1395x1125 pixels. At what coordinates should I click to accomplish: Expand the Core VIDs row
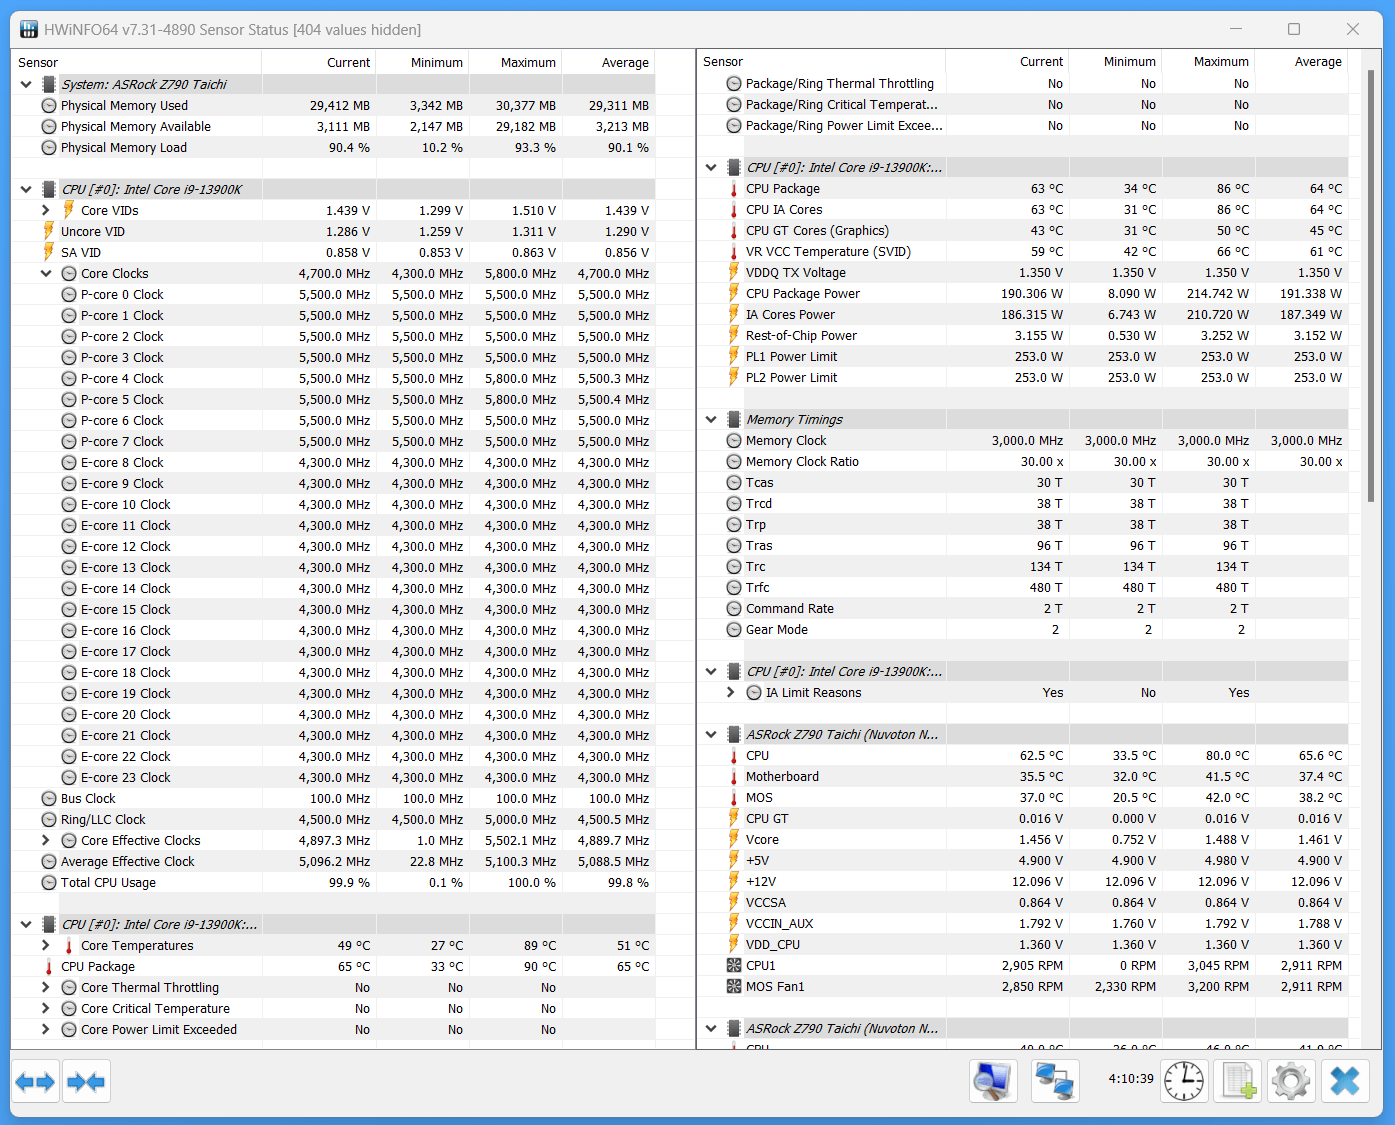click(46, 211)
